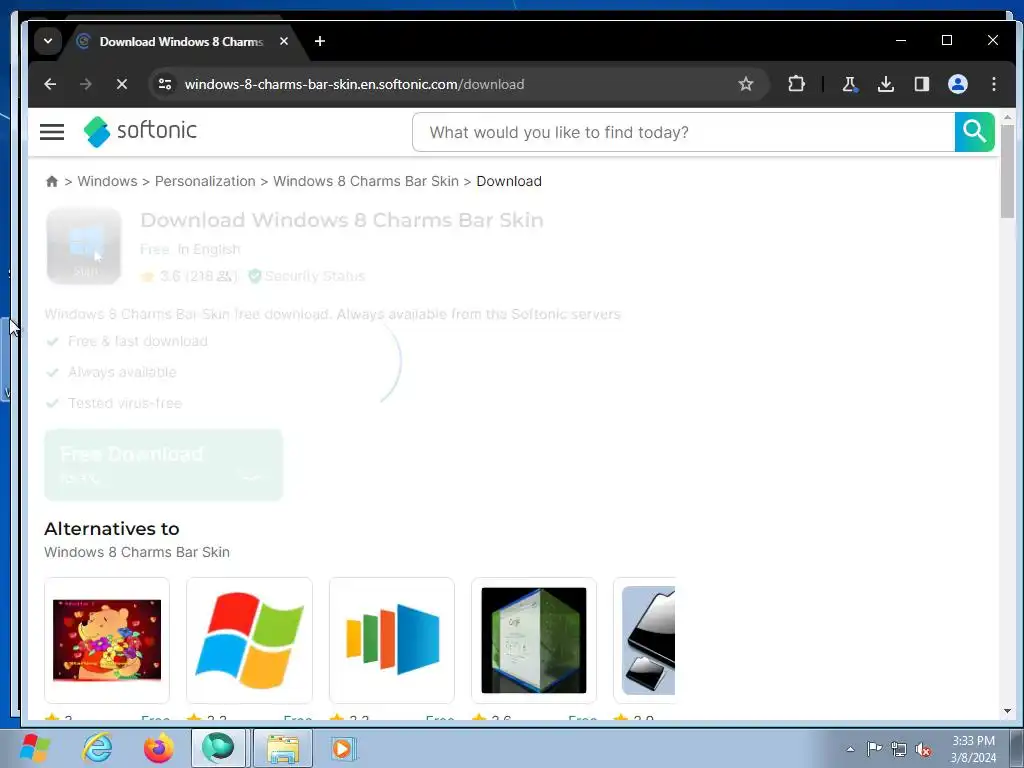Launch Internet Explorer from taskbar
The width and height of the screenshot is (1024, 768).
click(98, 748)
